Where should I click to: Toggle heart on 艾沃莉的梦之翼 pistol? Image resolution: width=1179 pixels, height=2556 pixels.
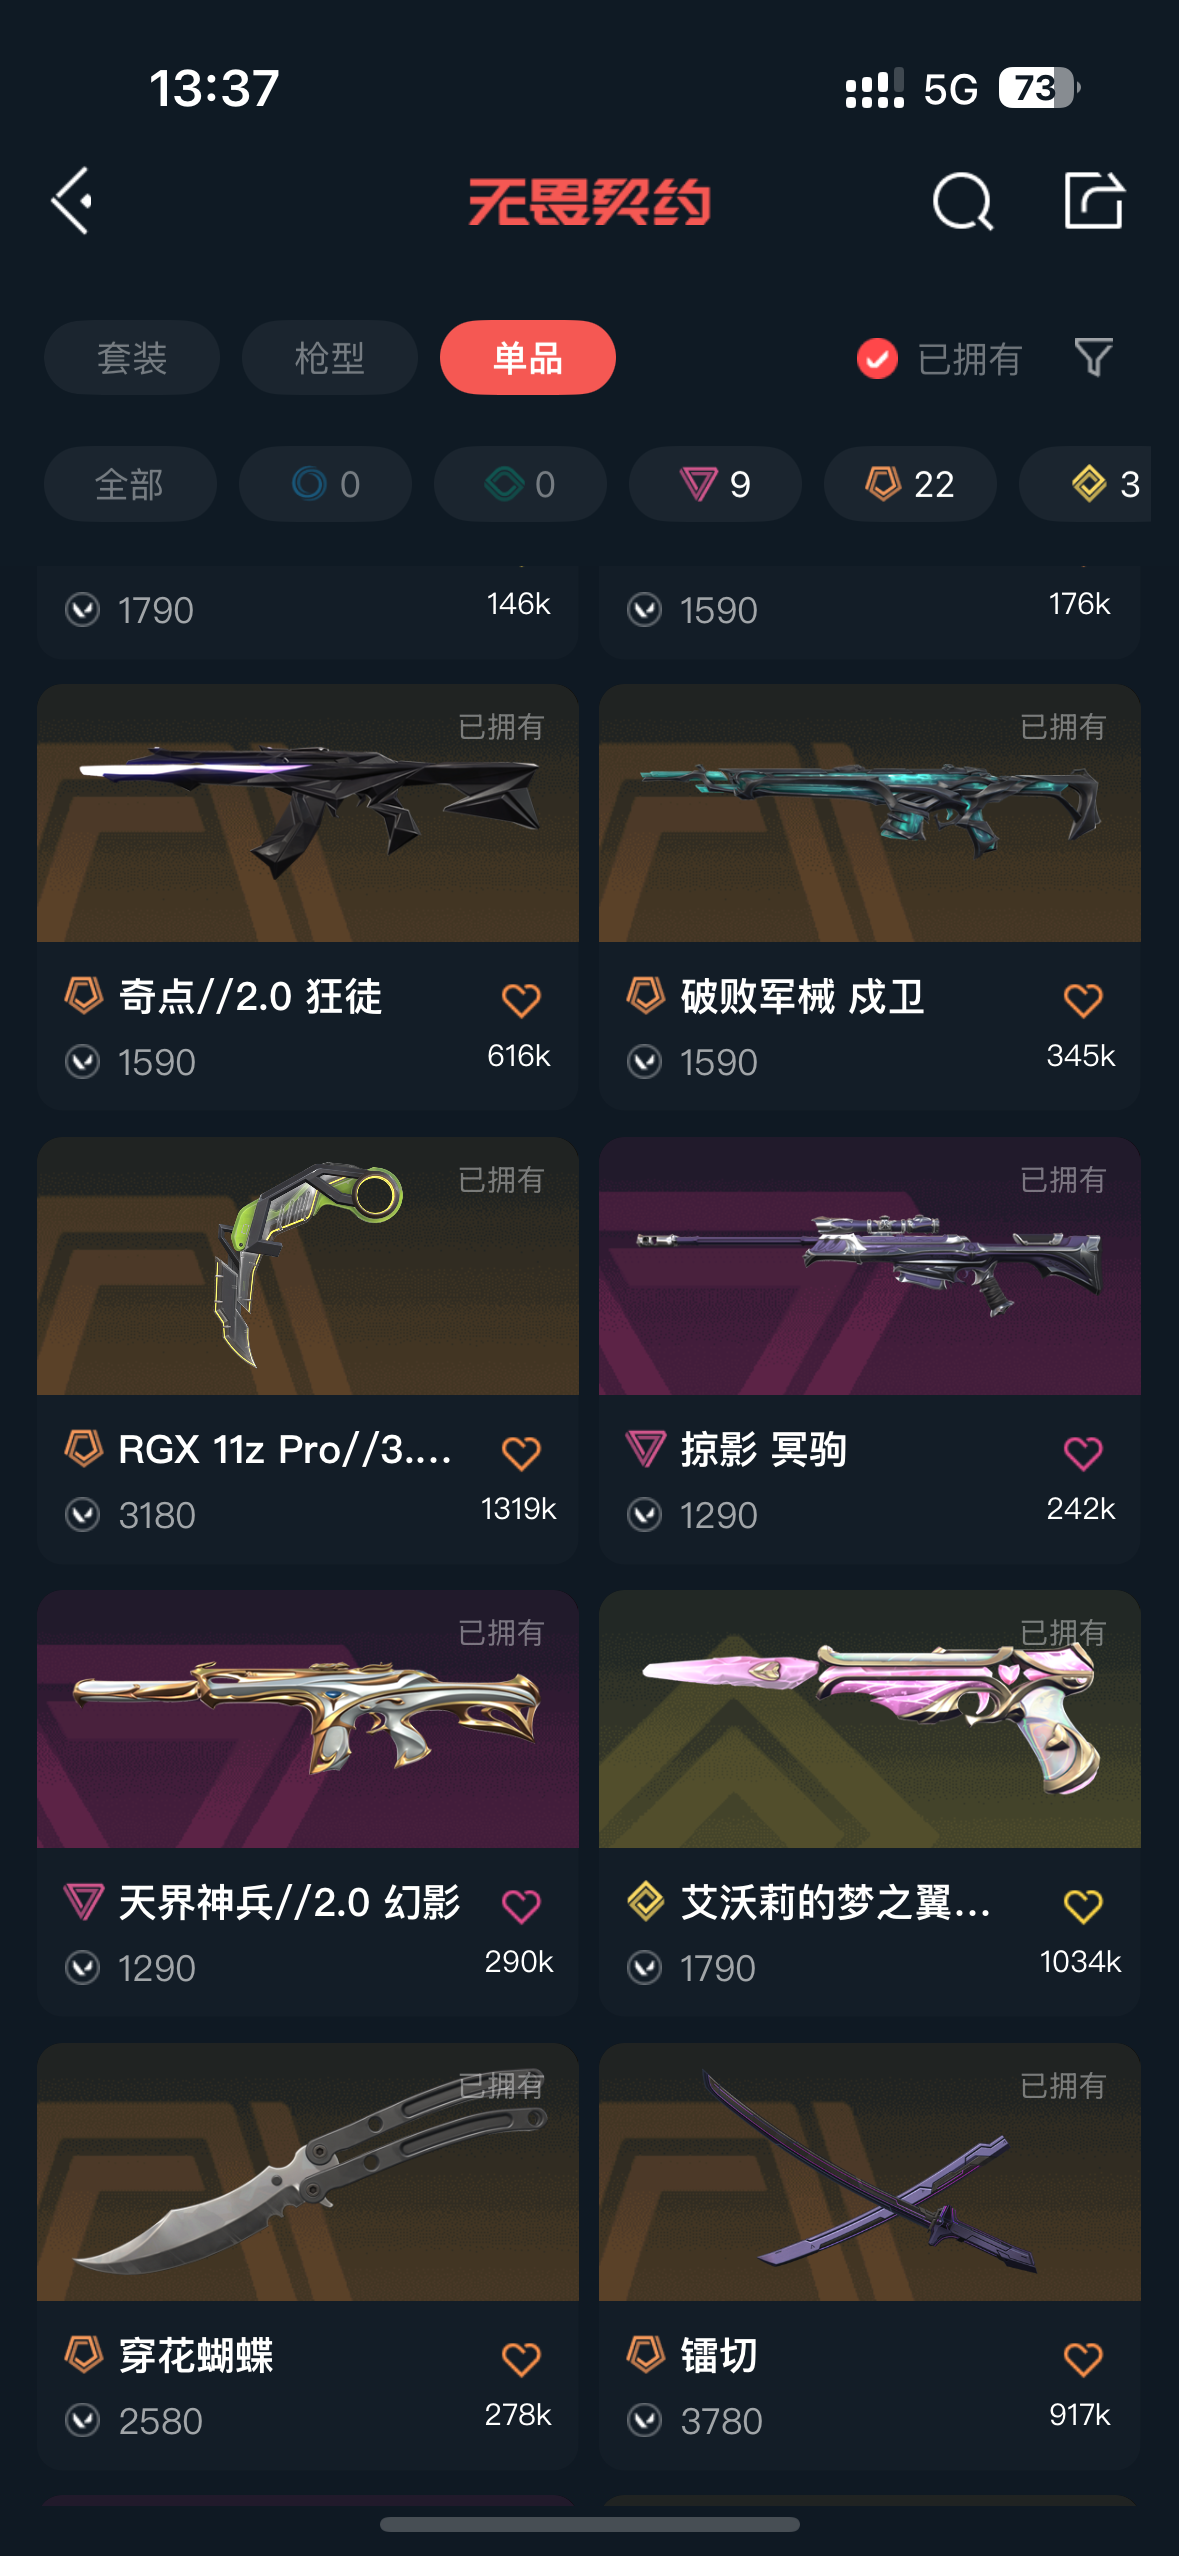(x=1083, y=1906)
